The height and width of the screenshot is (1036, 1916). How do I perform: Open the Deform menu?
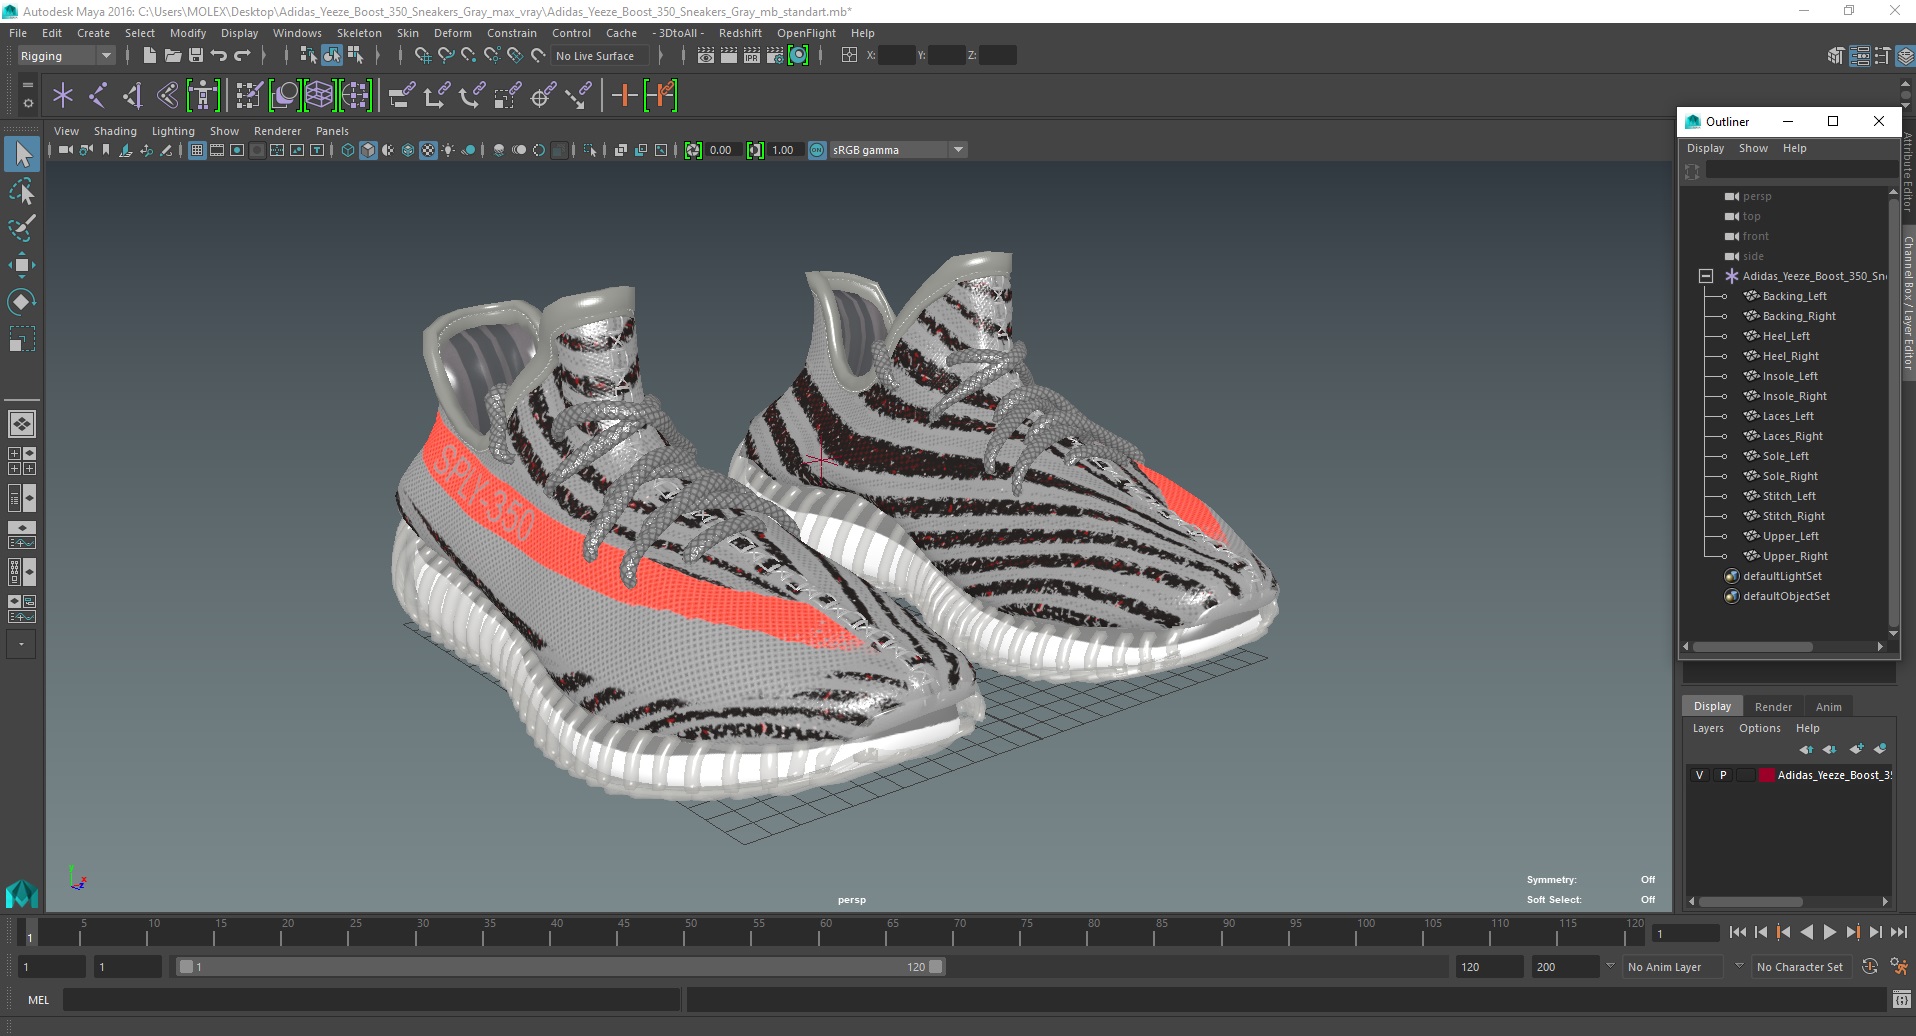click(452, 33)
